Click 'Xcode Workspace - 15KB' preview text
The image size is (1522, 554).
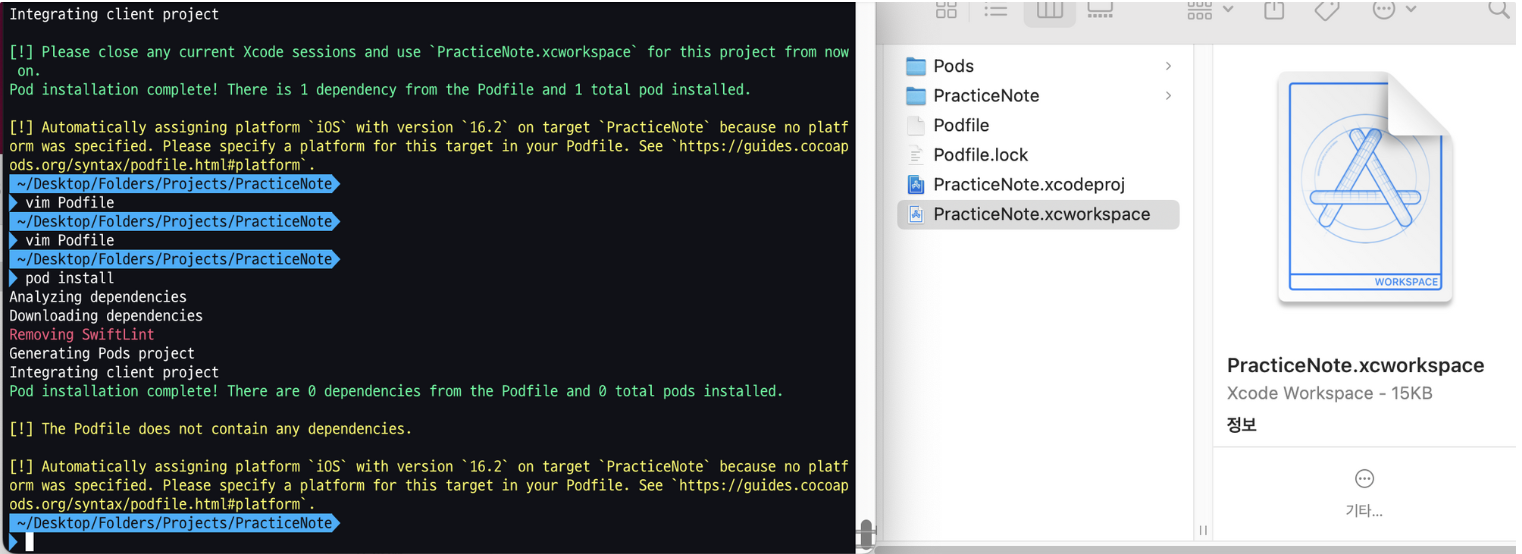(1329, 394)
